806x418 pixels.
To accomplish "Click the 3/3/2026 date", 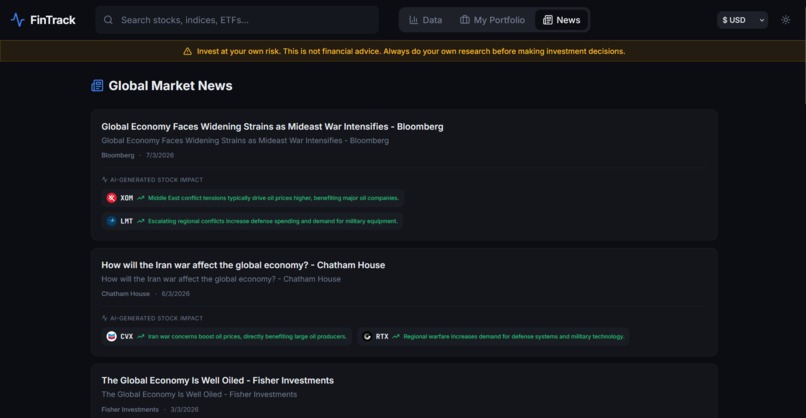I will [185, 410].
